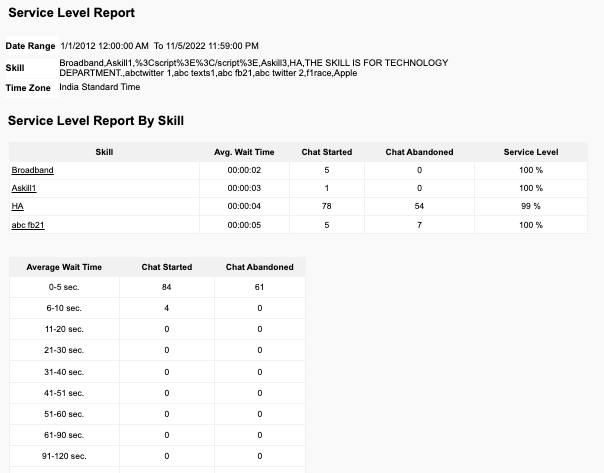Click the Avg. Wait Time column header
This screenshot has height=473, width=604.
(x=244, y=152)
